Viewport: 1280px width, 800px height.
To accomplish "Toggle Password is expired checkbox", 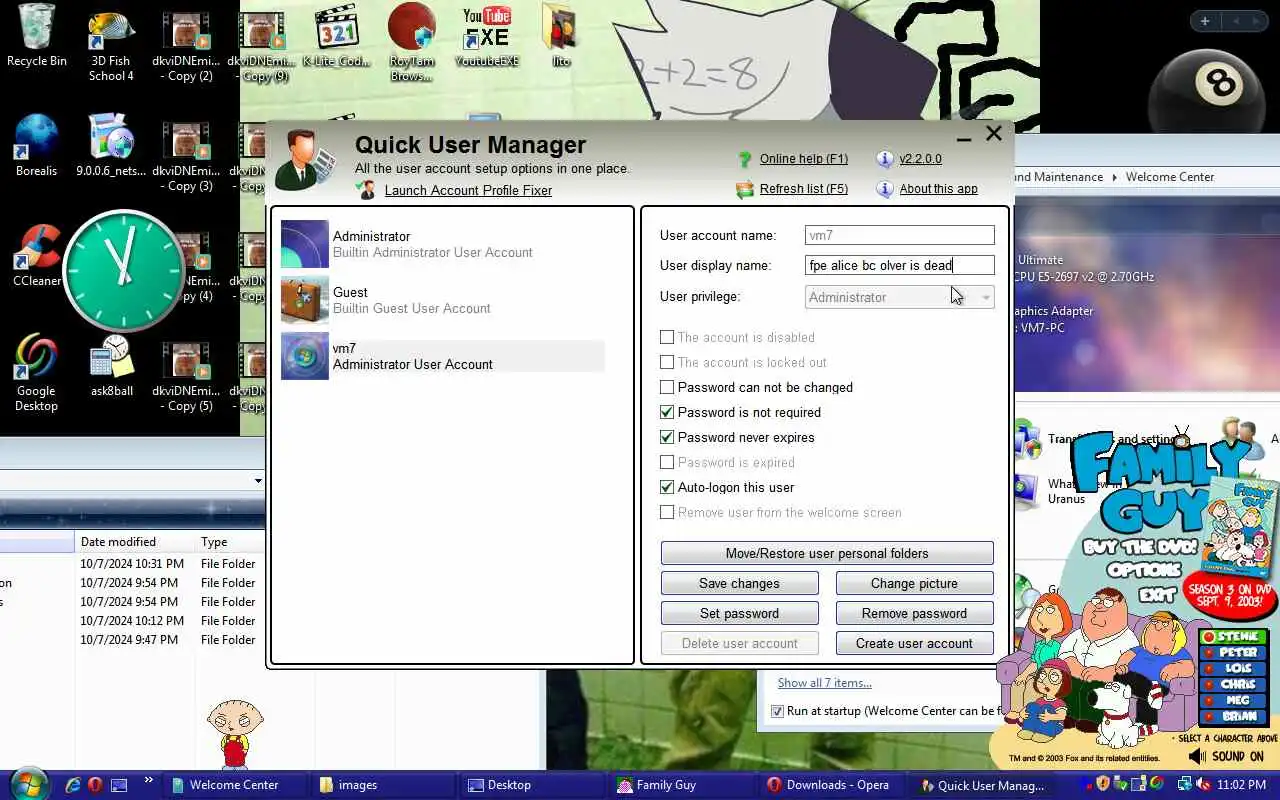I will (x=667, y=462).
